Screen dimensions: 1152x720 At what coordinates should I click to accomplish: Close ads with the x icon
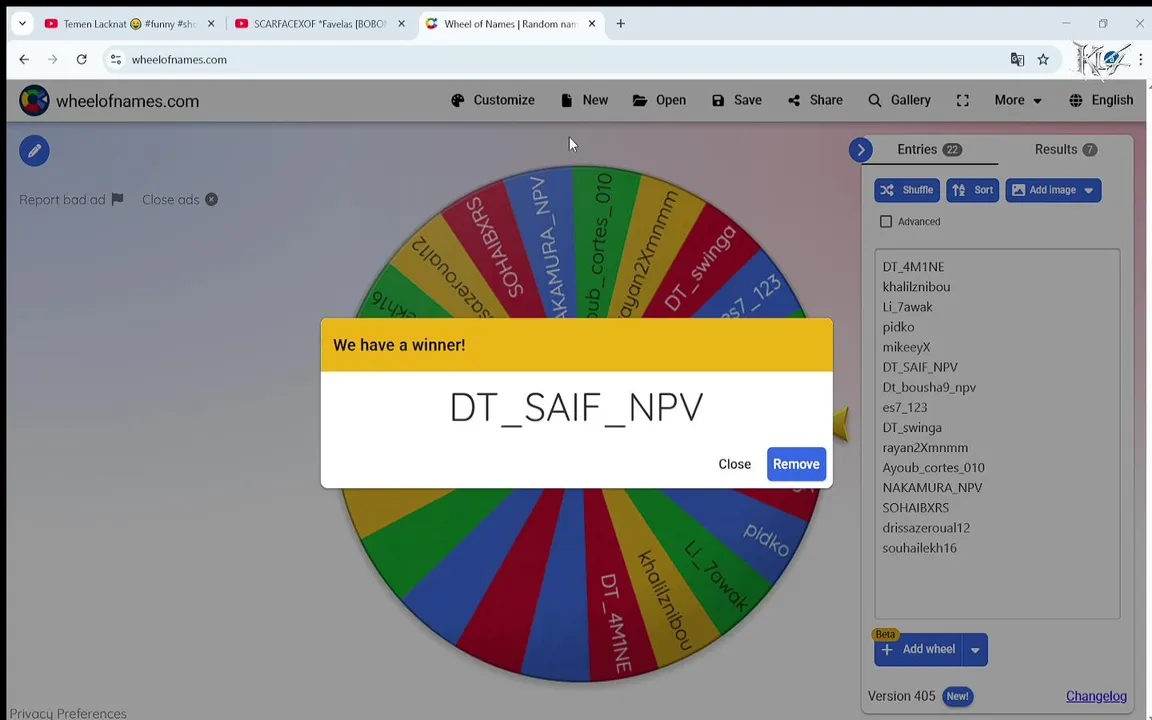[180, 199]
